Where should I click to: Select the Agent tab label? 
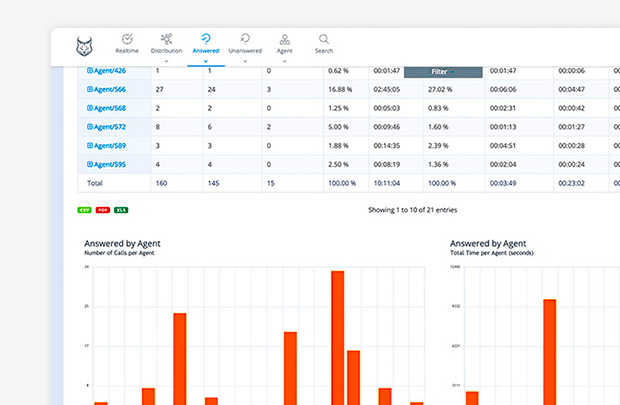pyautogui.click(x=284, y=51)
